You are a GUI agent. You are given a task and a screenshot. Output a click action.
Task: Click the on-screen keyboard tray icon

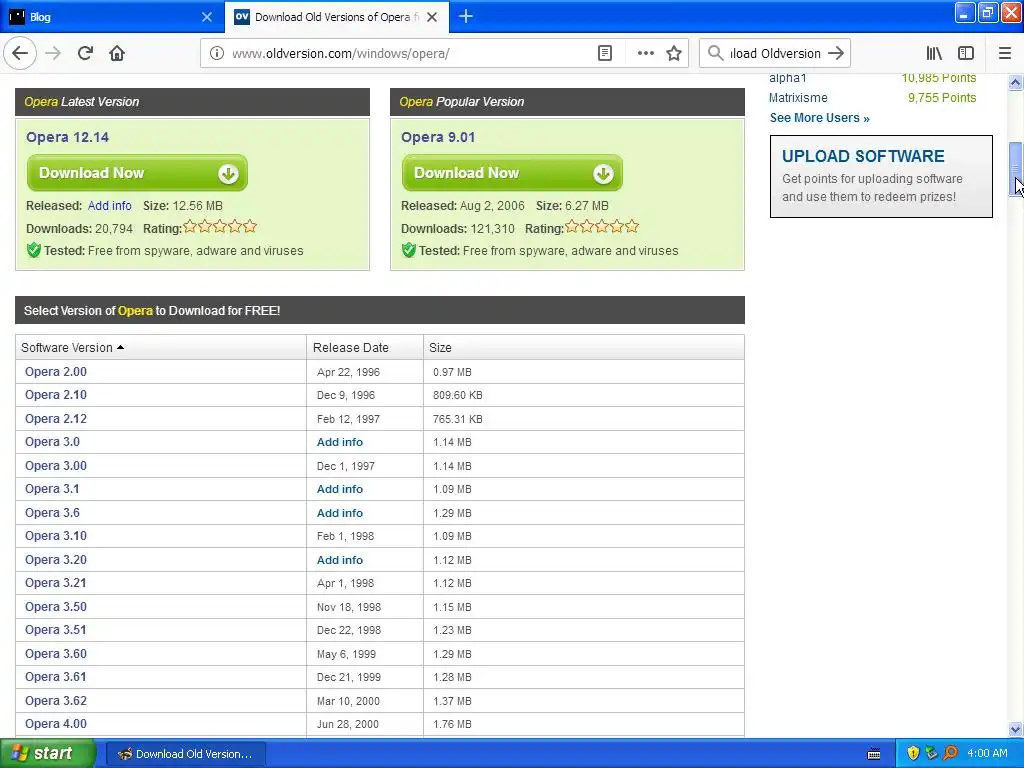pyautogui.click(x=874, y=754)
